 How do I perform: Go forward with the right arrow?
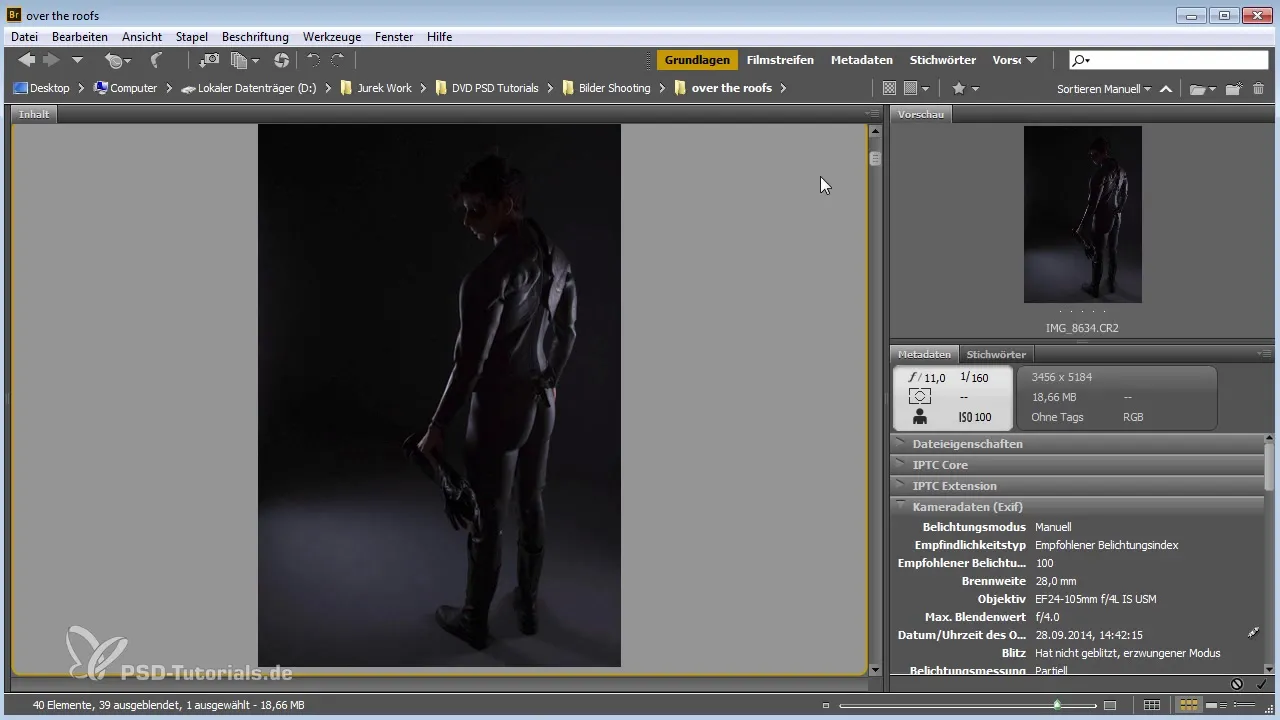coord(52,60)
